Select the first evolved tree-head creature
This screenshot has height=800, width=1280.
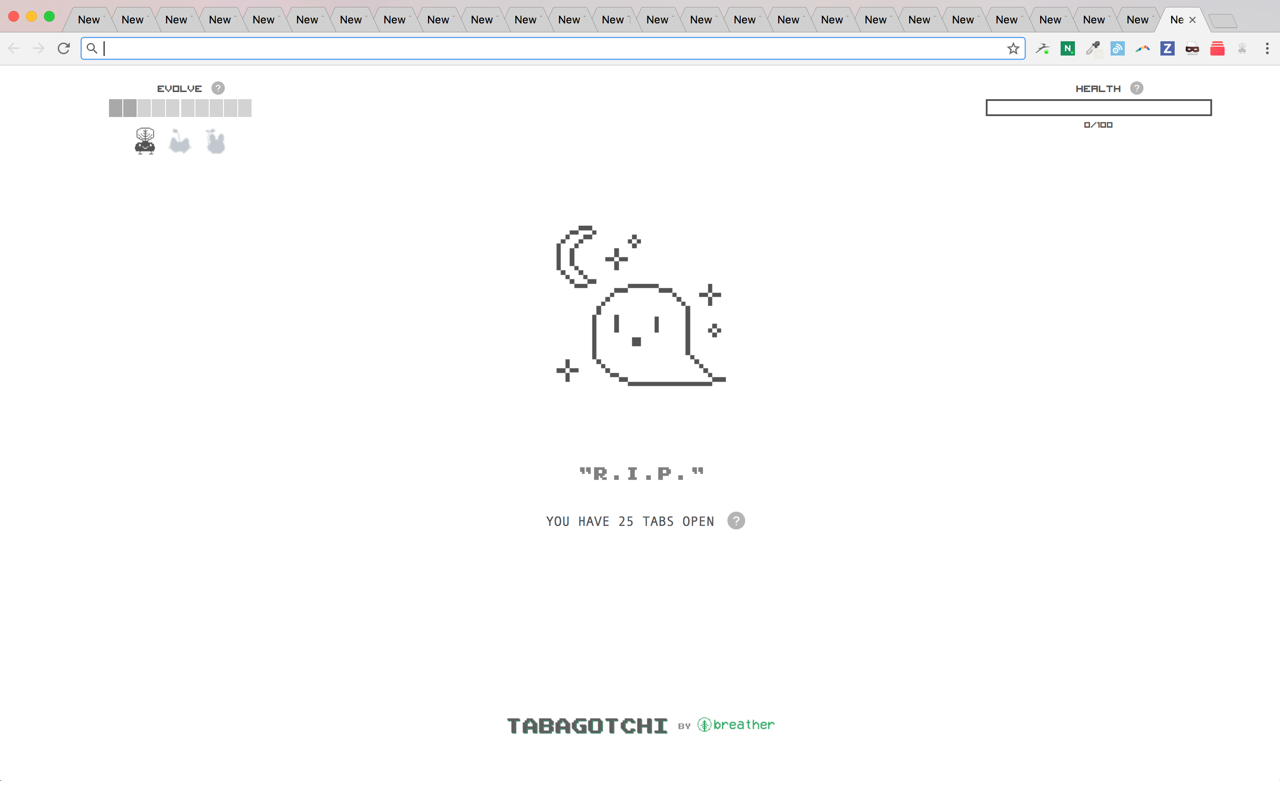pyautogui.click(x=145, y=141)
